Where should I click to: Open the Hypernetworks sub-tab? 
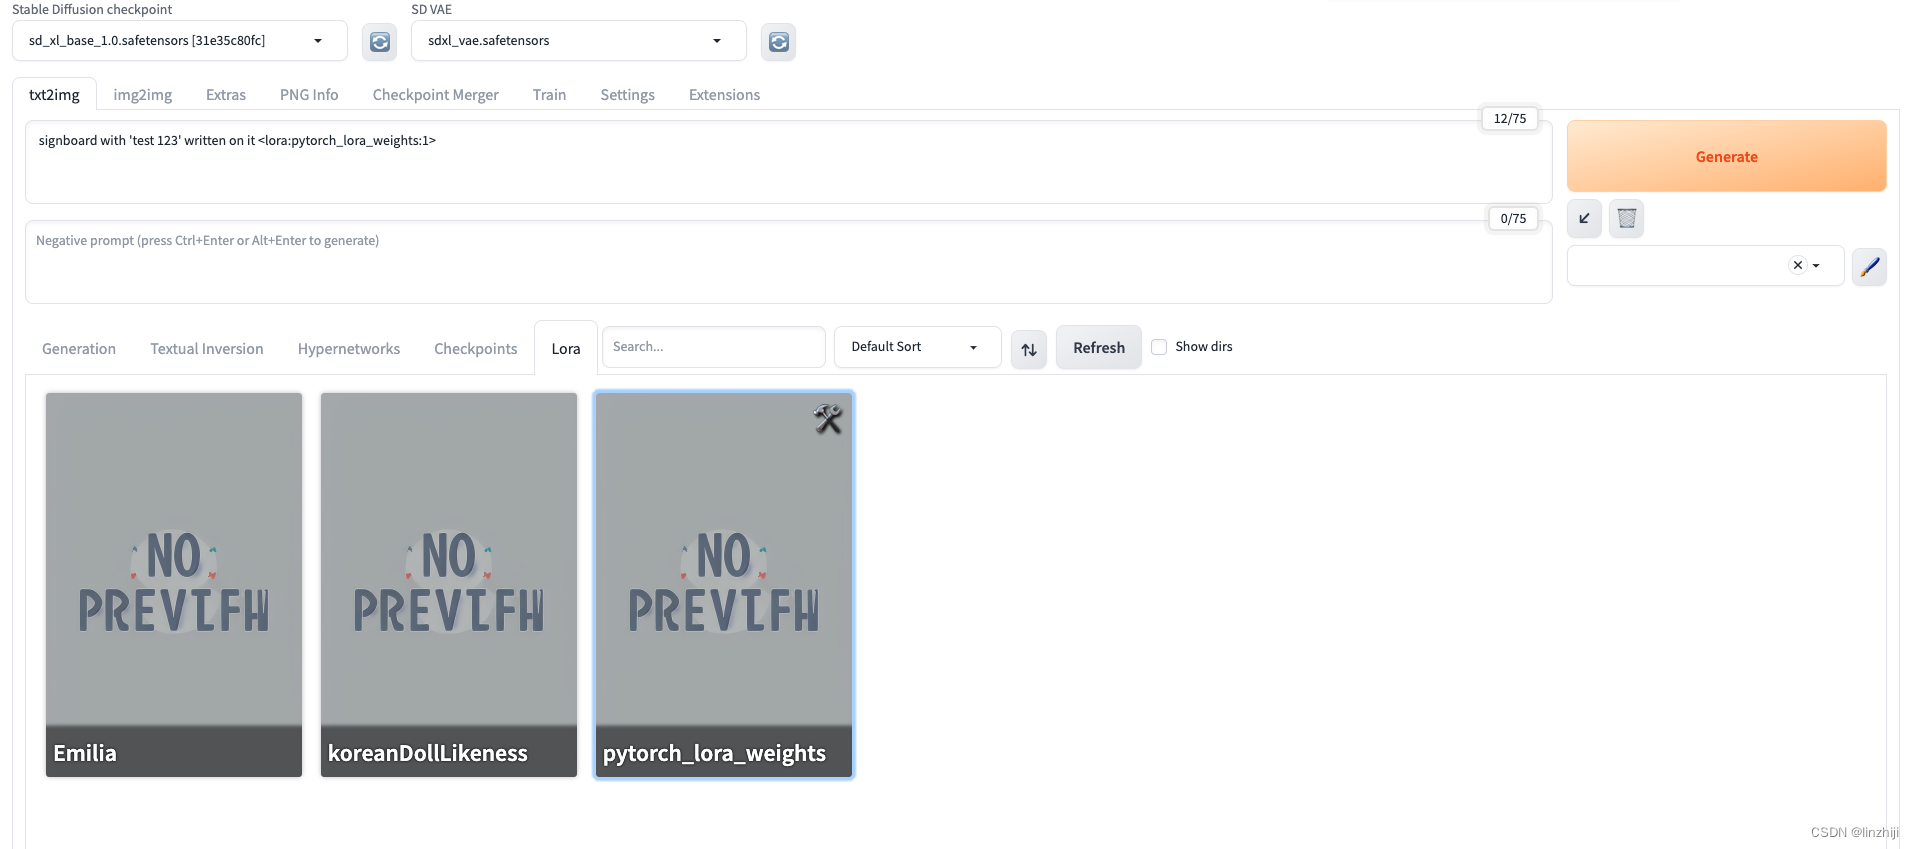click(x=349, y=349)
